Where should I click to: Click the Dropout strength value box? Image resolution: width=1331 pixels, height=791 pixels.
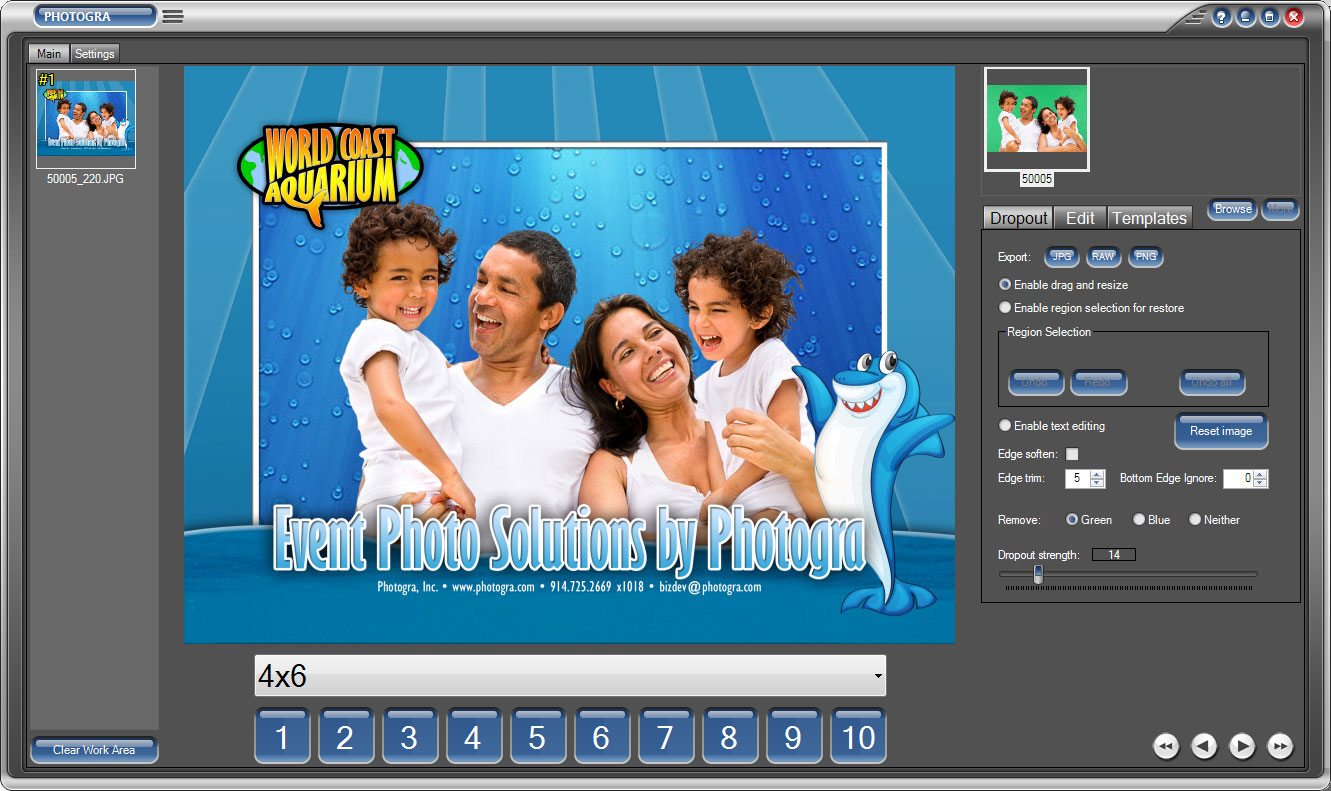[x=1114, y=555]
